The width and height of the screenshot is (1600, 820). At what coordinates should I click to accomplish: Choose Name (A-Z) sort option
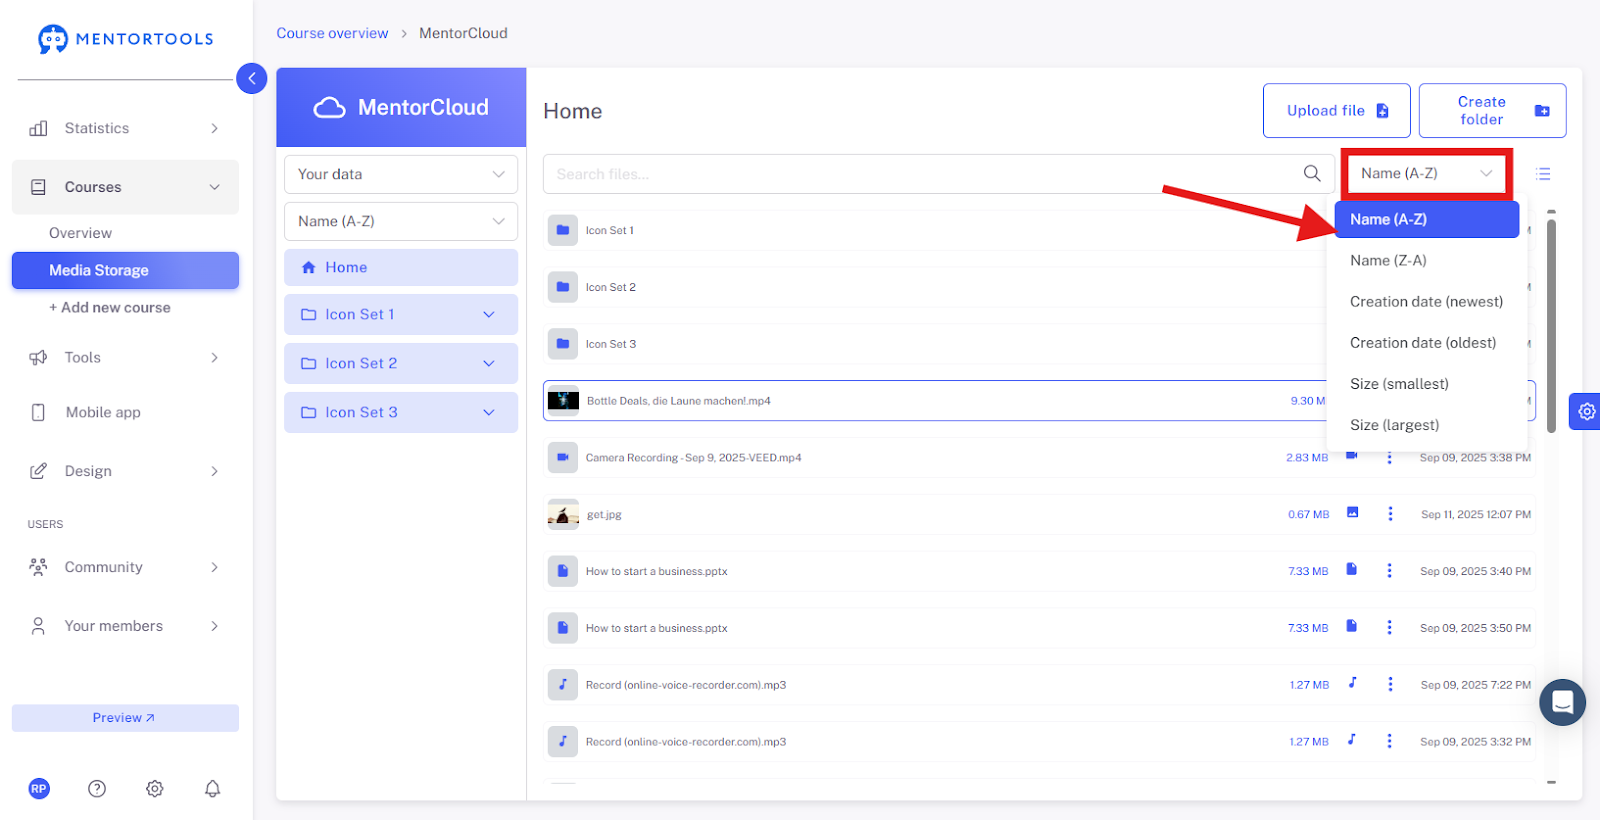1427,219
